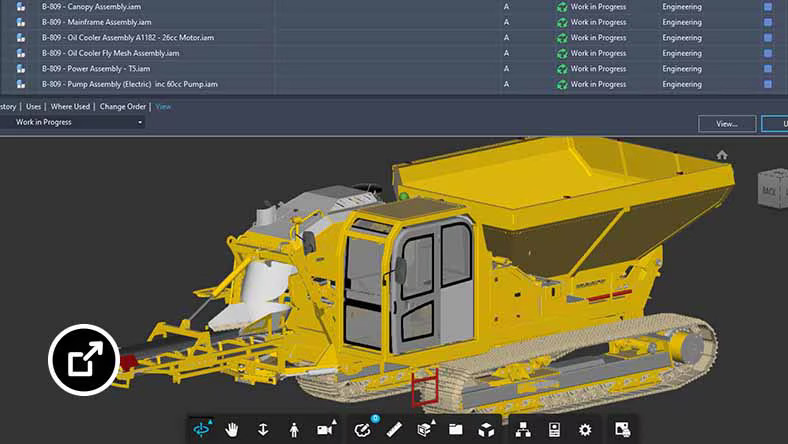Click file icon of Oil Cooler Assembly A1182 row
The width and height of the screenshot is (788, 444).
[x=21, y=38]
